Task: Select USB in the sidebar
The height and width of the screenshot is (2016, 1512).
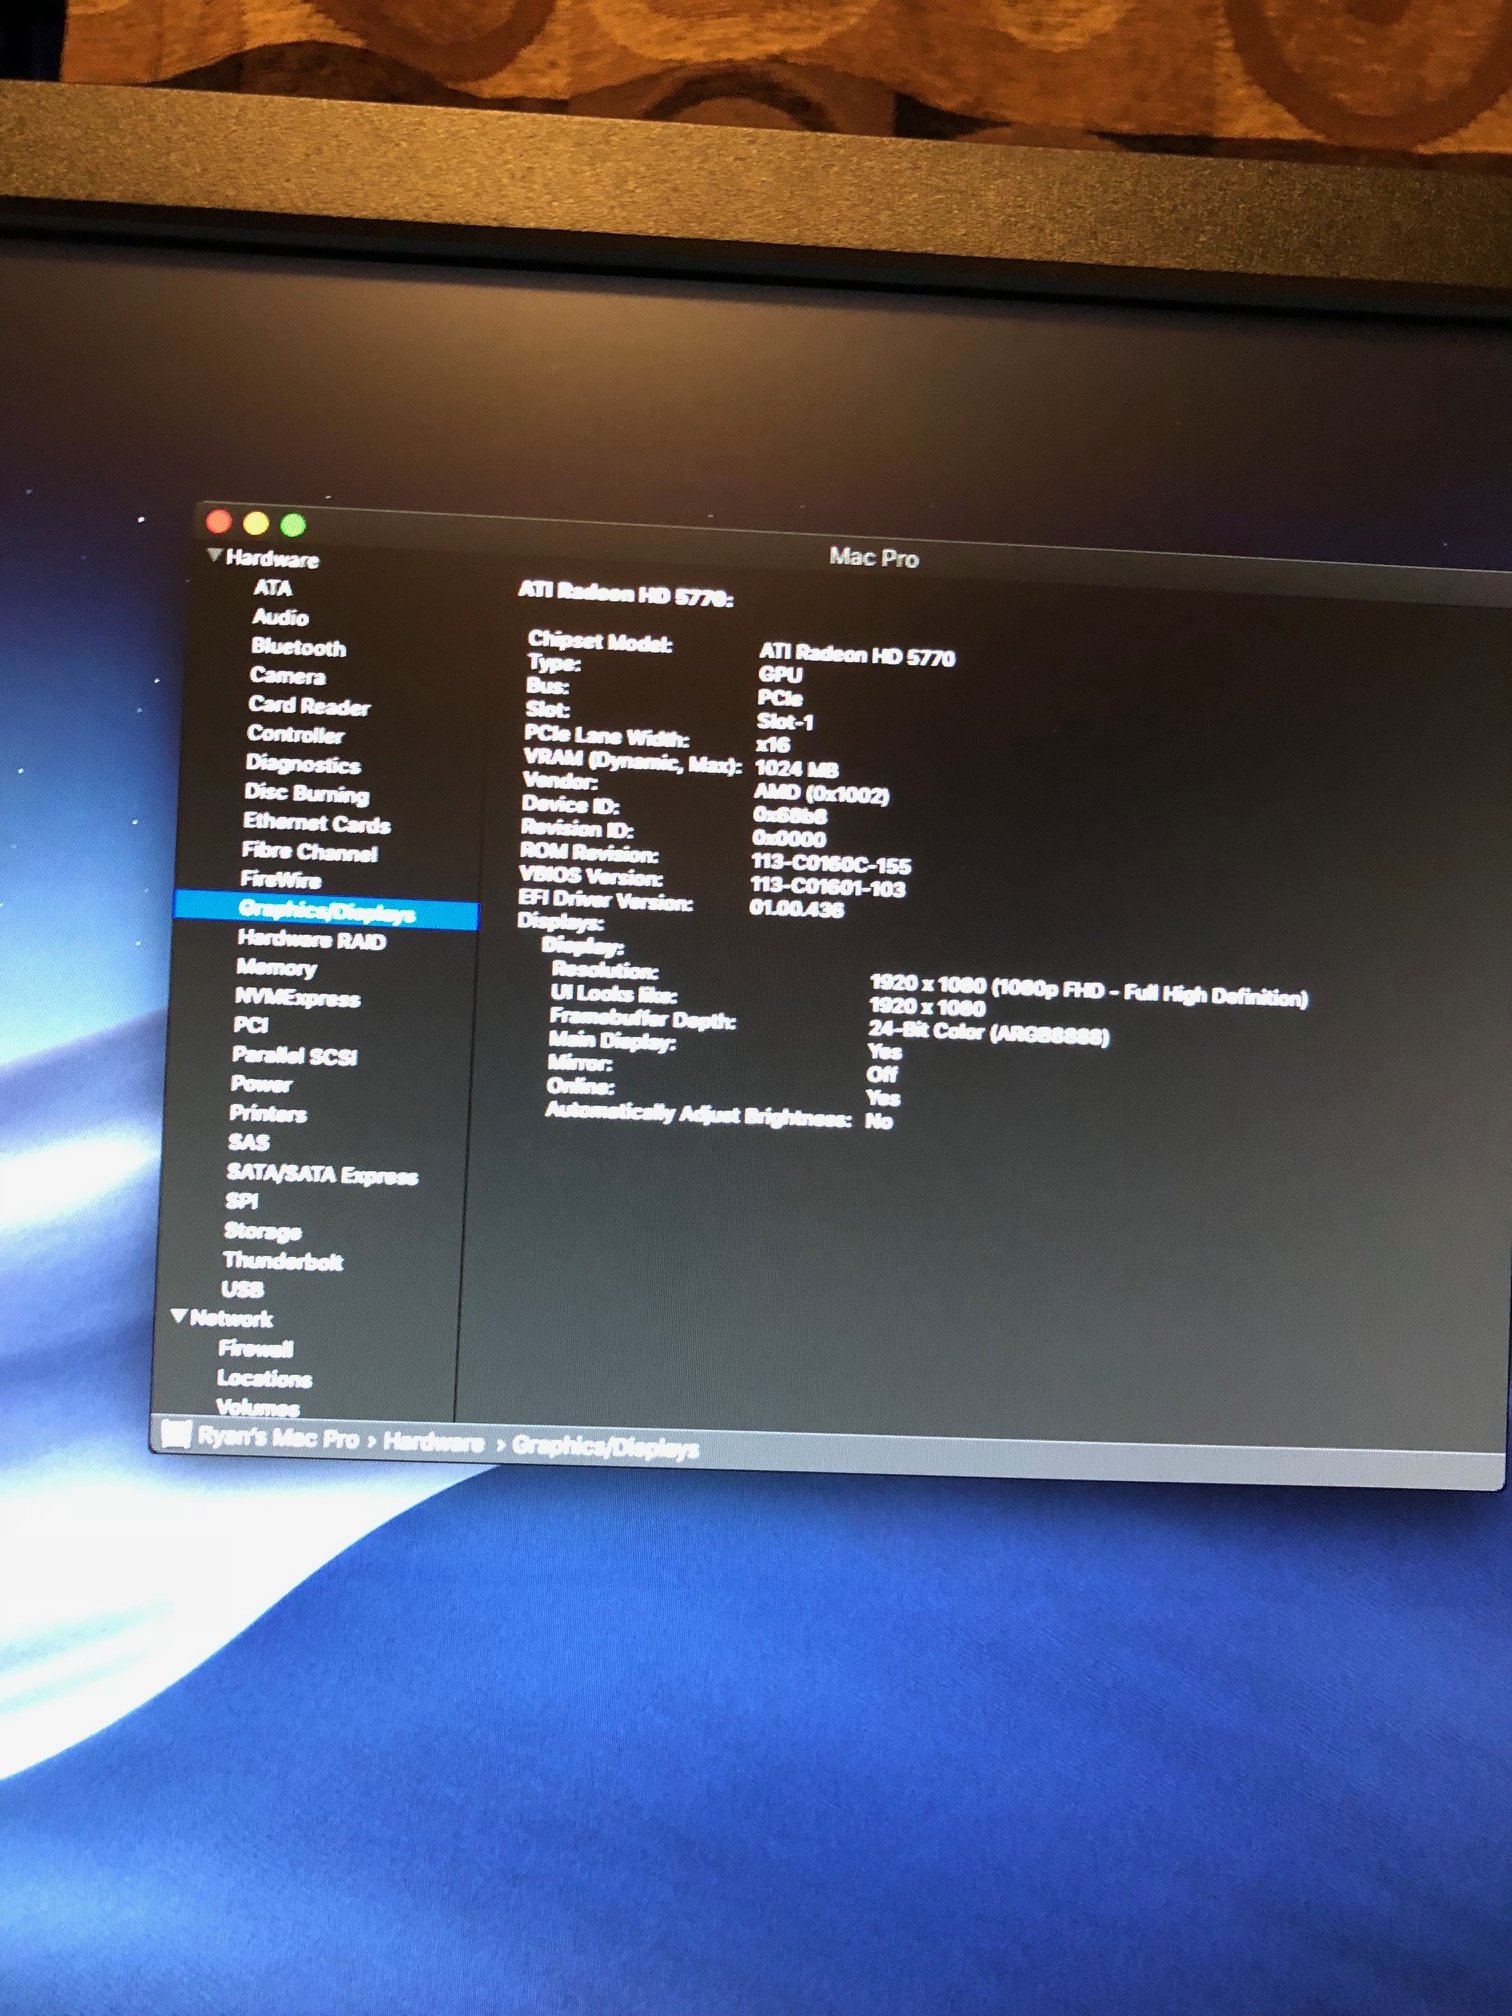Action: click(x=243, y=1290)
